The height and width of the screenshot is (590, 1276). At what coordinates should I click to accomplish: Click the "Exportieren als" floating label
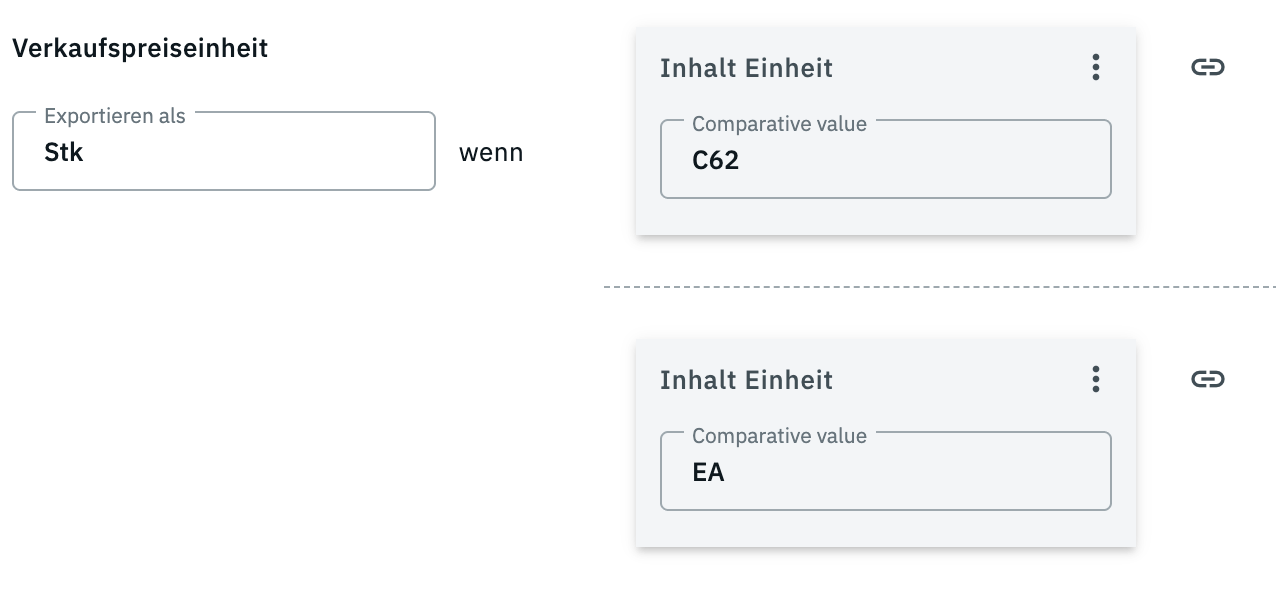tap(115, 116)
